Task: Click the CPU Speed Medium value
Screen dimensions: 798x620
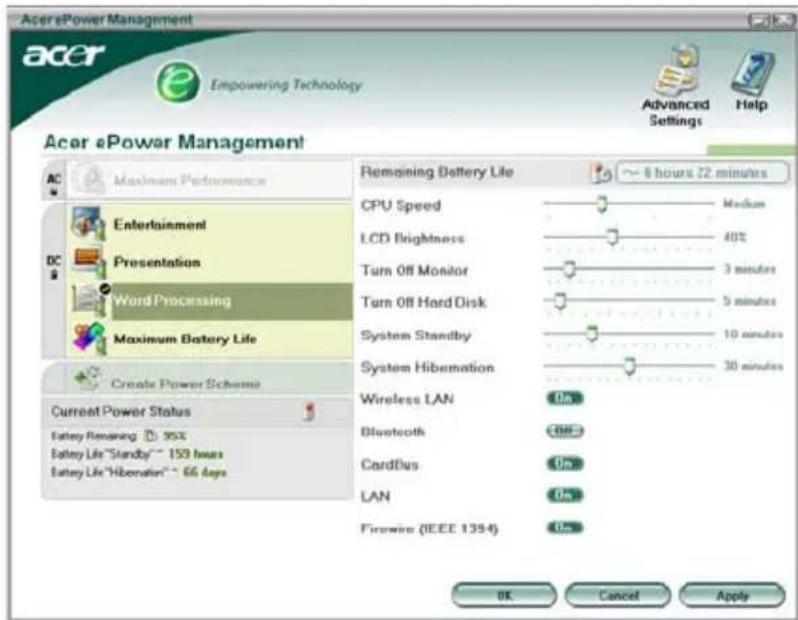Action: [744, 204]
